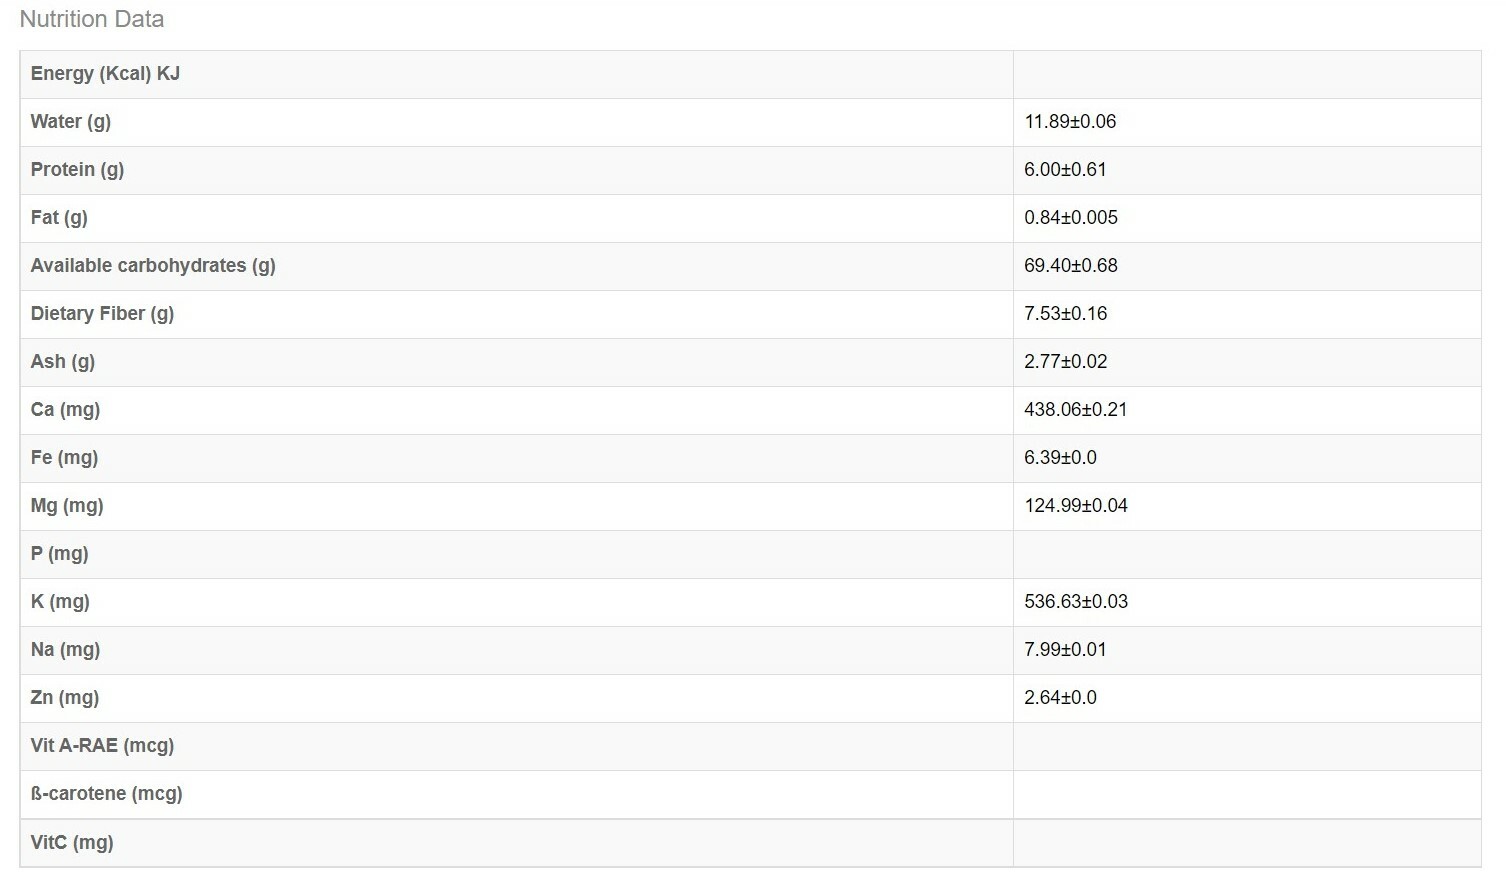Click the Fe (mg) row label

pyautogui.click(x=64, y=458)
